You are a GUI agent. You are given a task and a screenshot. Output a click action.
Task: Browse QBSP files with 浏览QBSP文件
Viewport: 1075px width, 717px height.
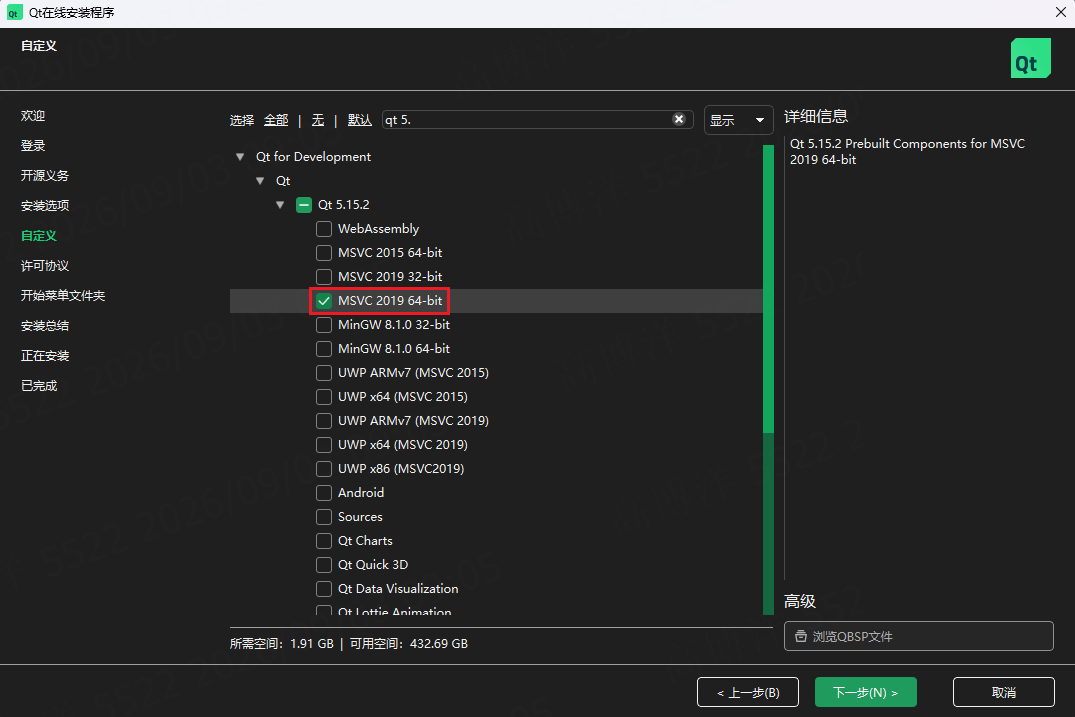(x=919, y=636)
